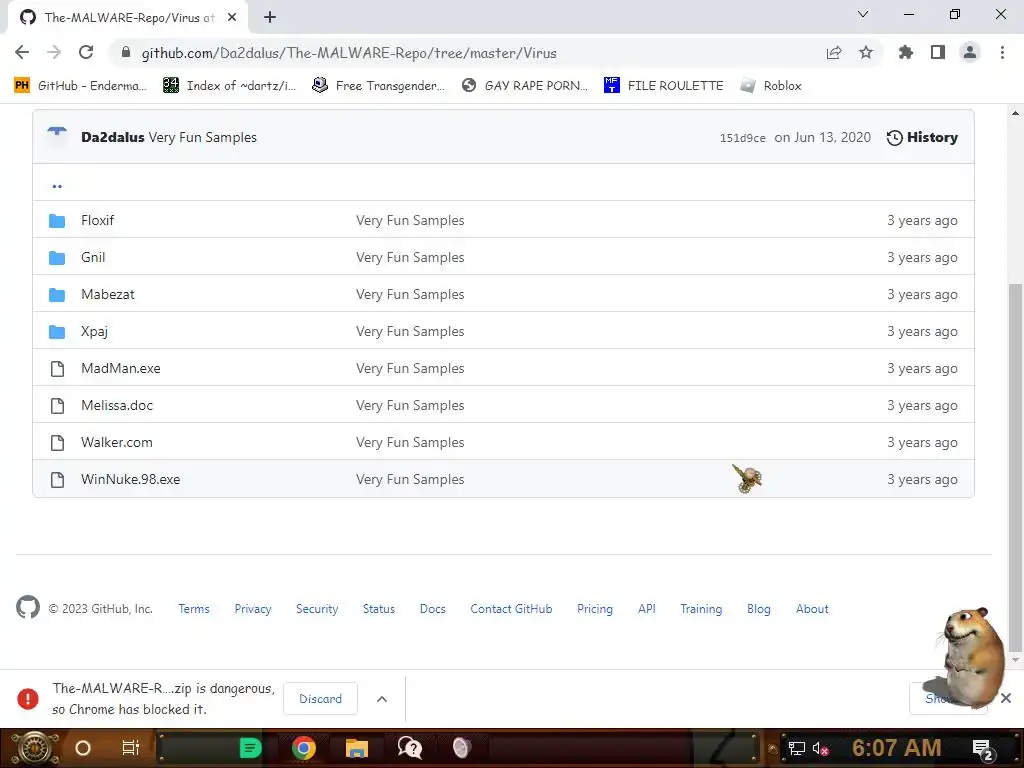
Task: Click the browser back arrow
Action: 22,52
